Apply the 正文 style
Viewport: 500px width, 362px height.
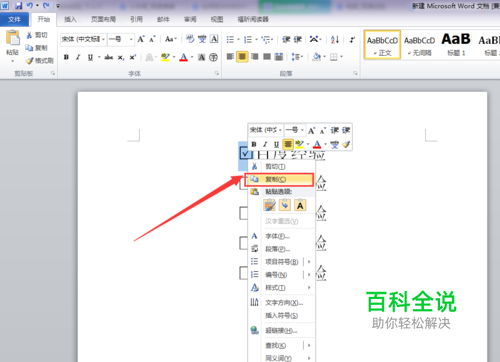click(382, 45)
